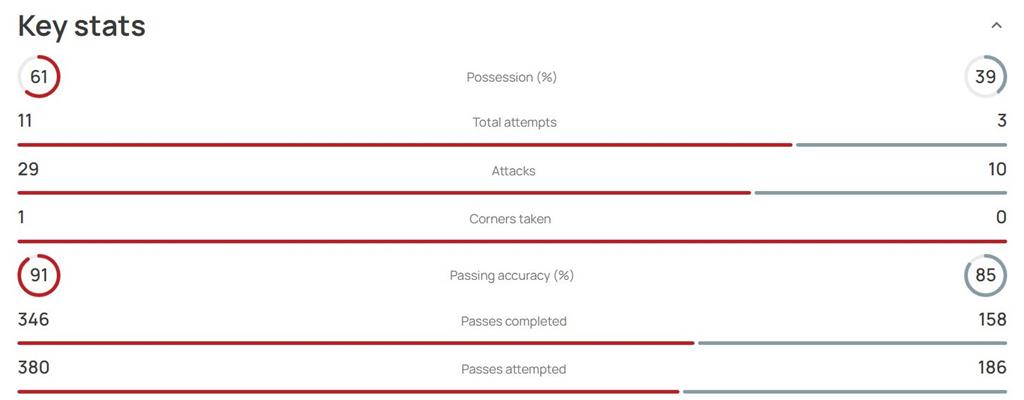Click the red Attacks bar segment

pyautogui.click(x=384, y=193)
